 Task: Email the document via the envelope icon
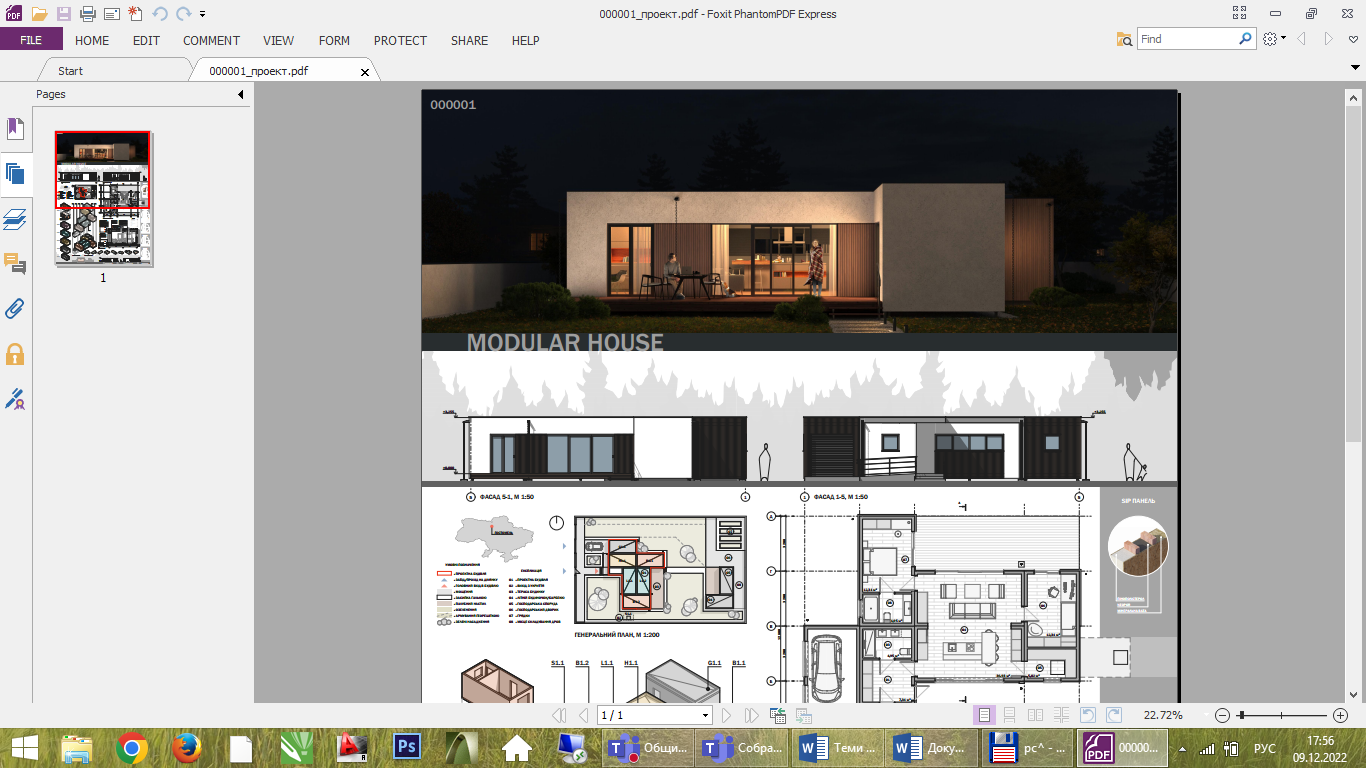tap(111, 14)
